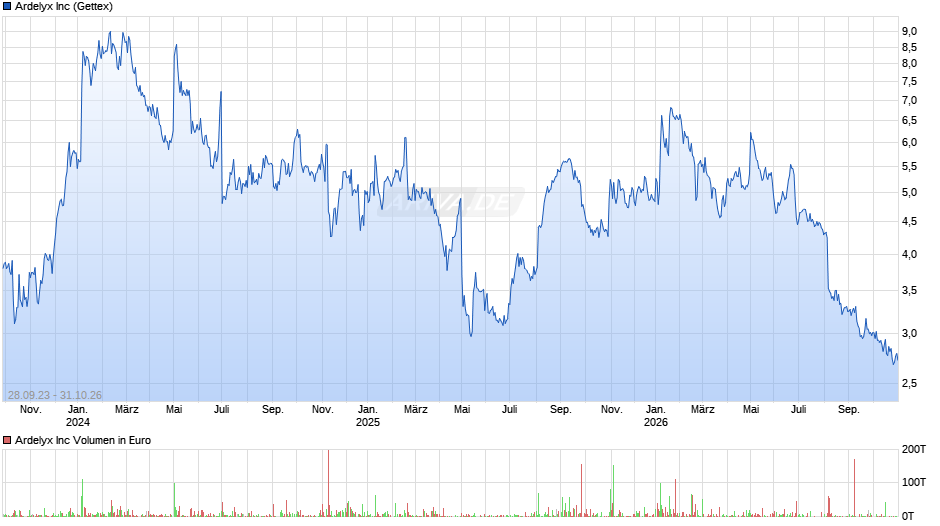The width and height of the screenshot is (940, 526).
Task: Click the '4,0' price axis label
Action: coord(909,254)
